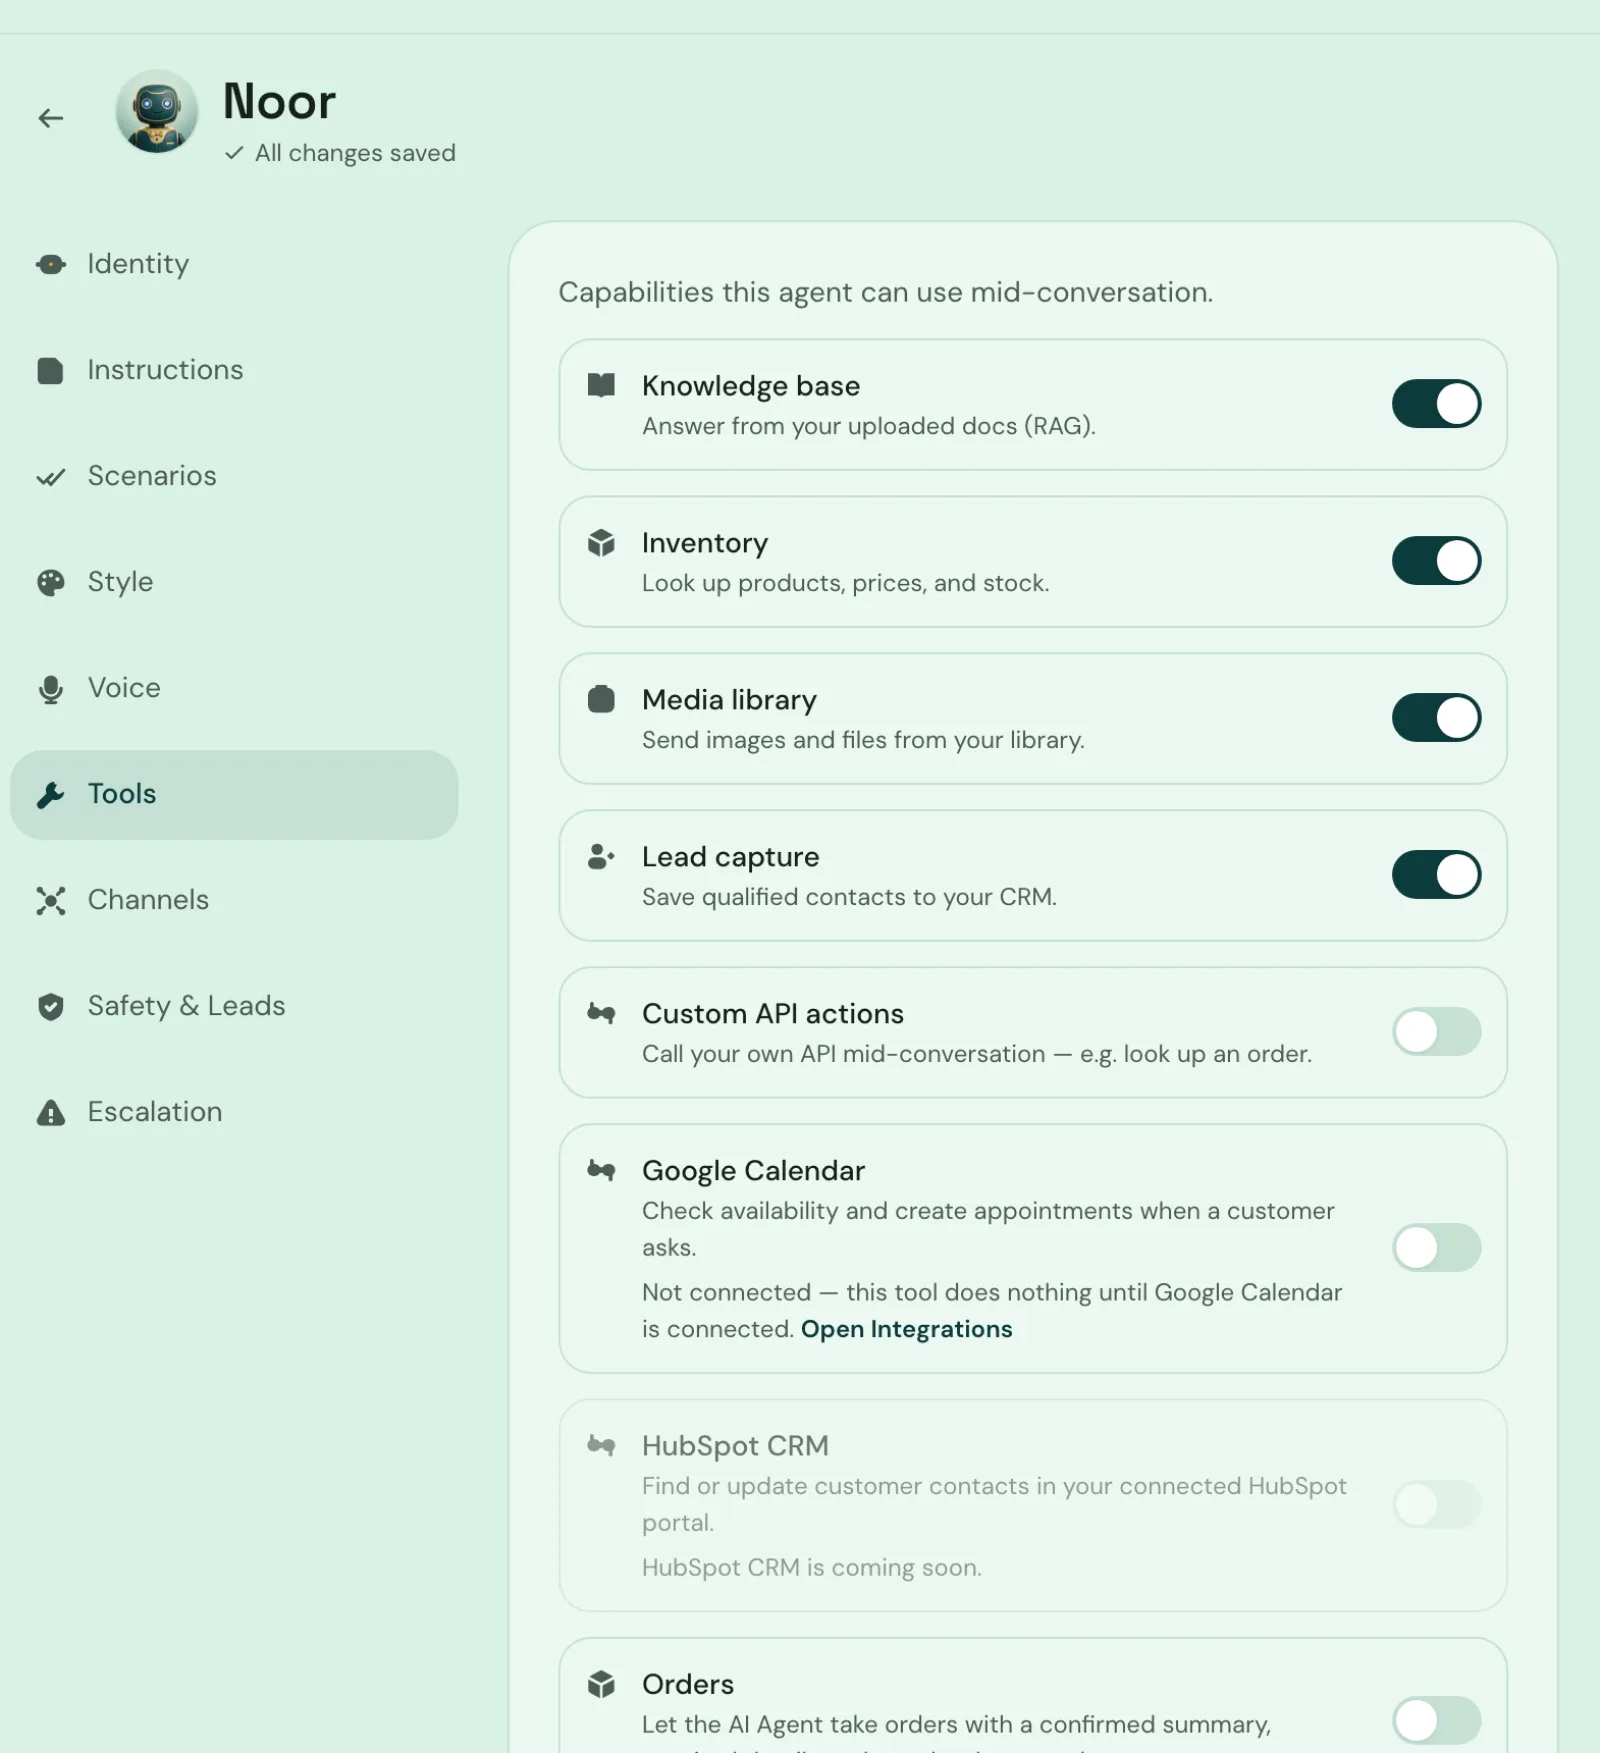The width and height of the screenshot is (1600, 1753).
Task: Click the back arrow icon
Action: click(51, 118)
